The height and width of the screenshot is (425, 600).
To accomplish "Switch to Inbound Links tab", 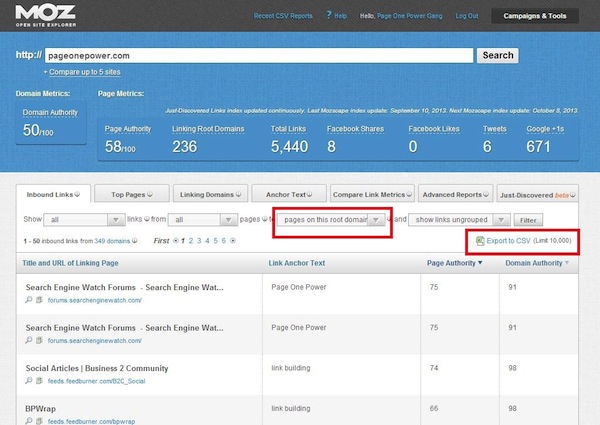I will [53, 194].
